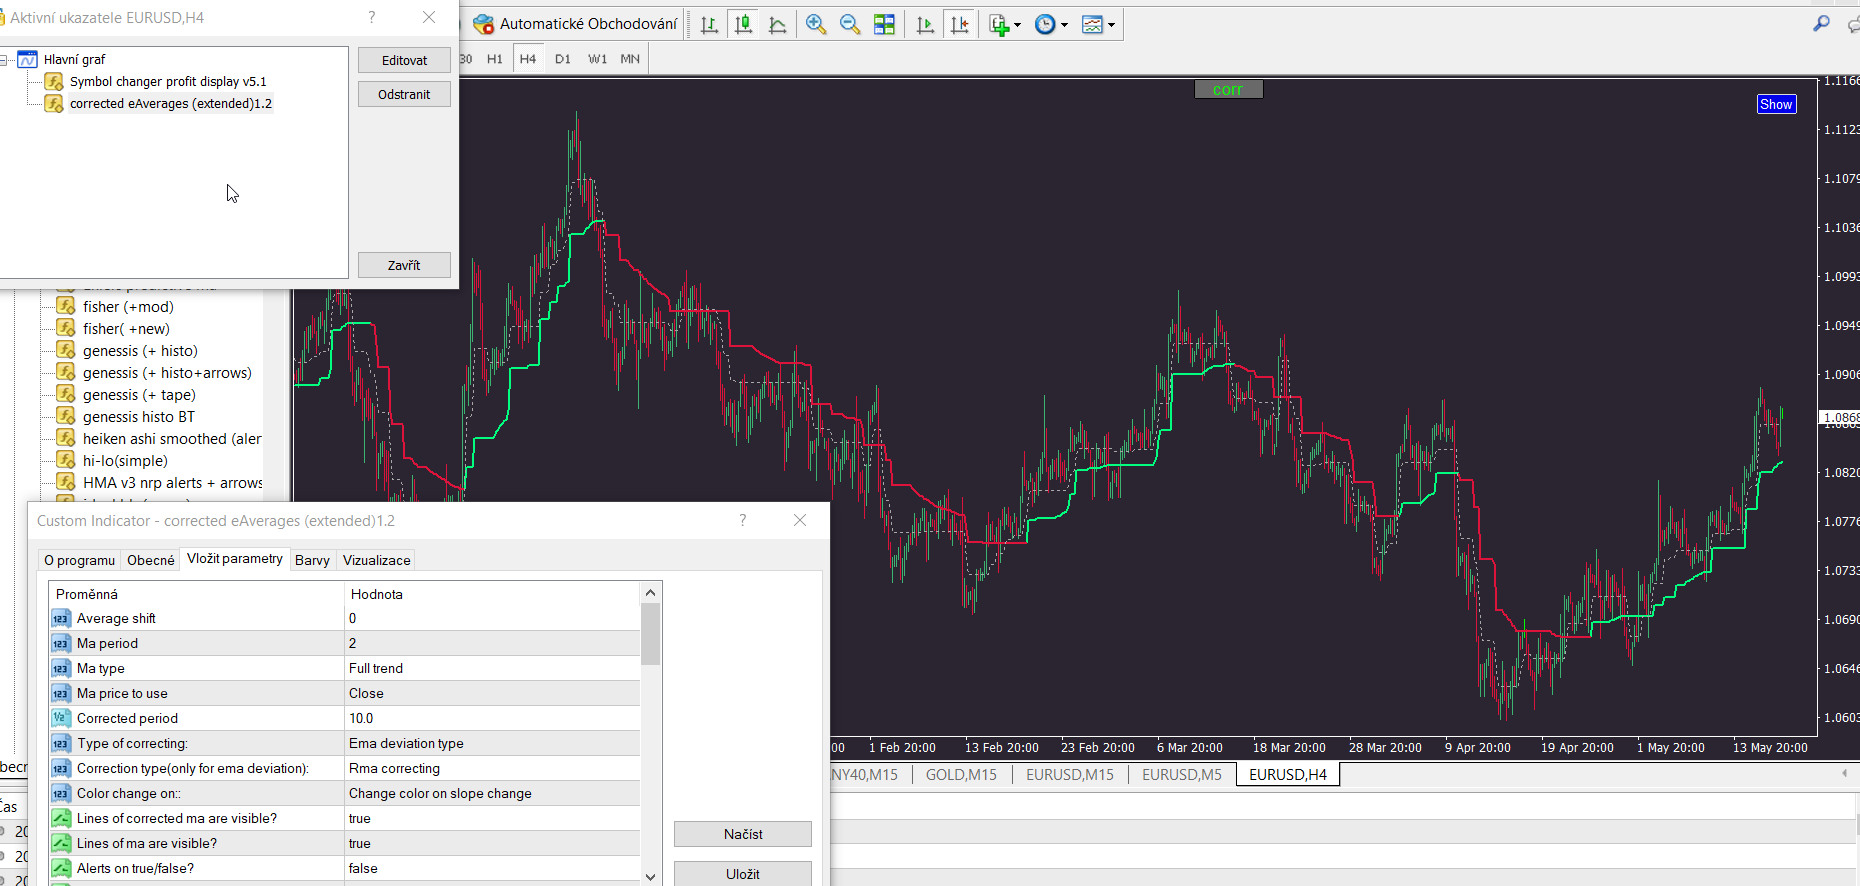Screen dimensions: 1860x886
Task: Click the Ma price to use value Close
Action: [x=492, y=693]
